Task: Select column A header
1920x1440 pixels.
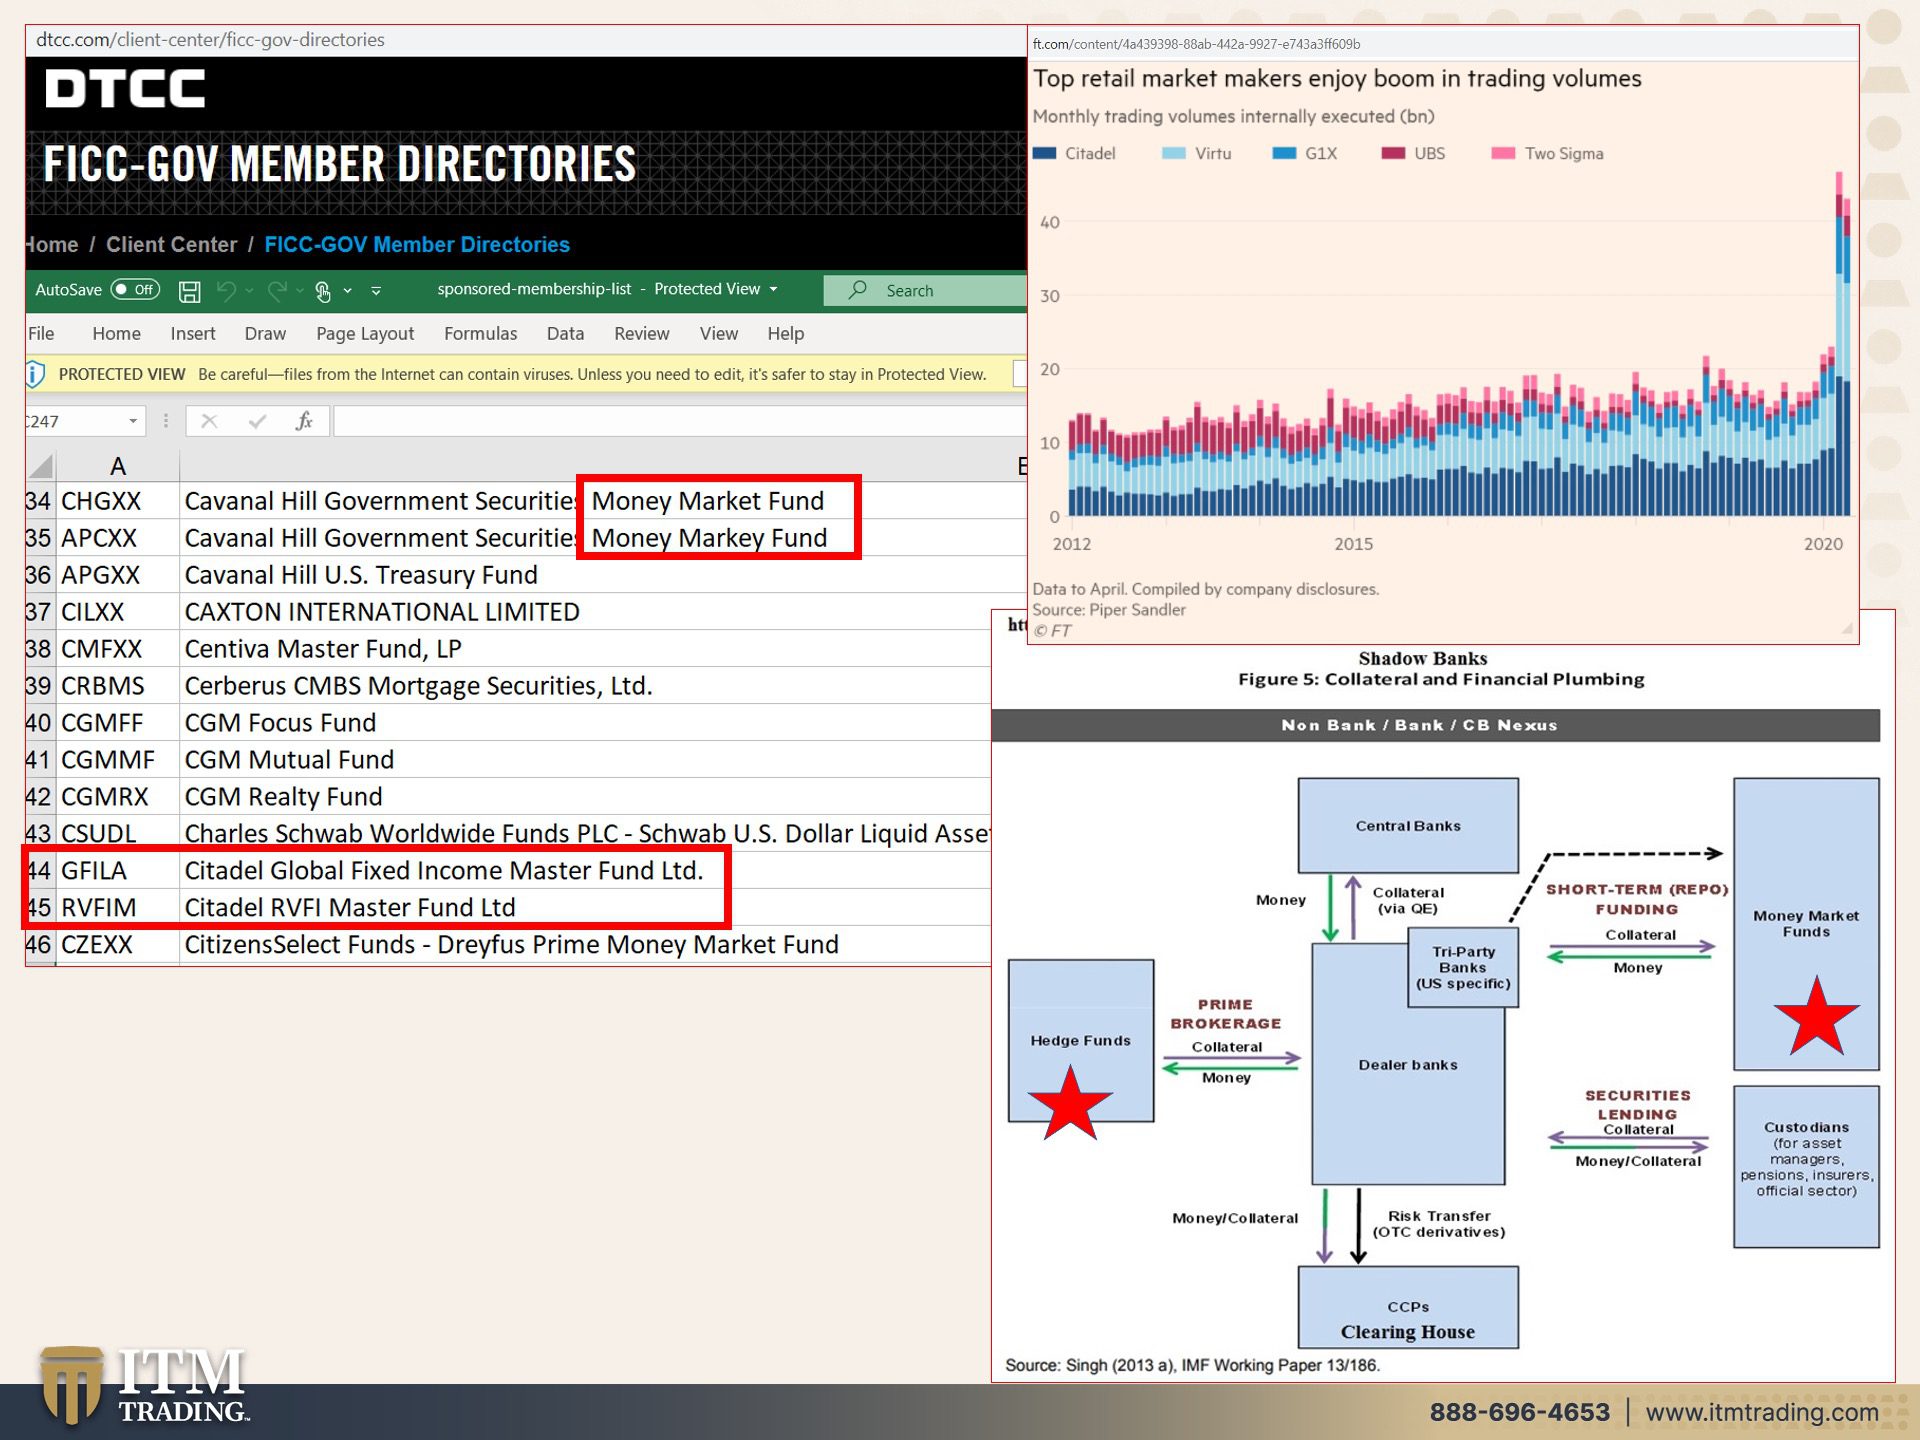Action: (118, 466)
